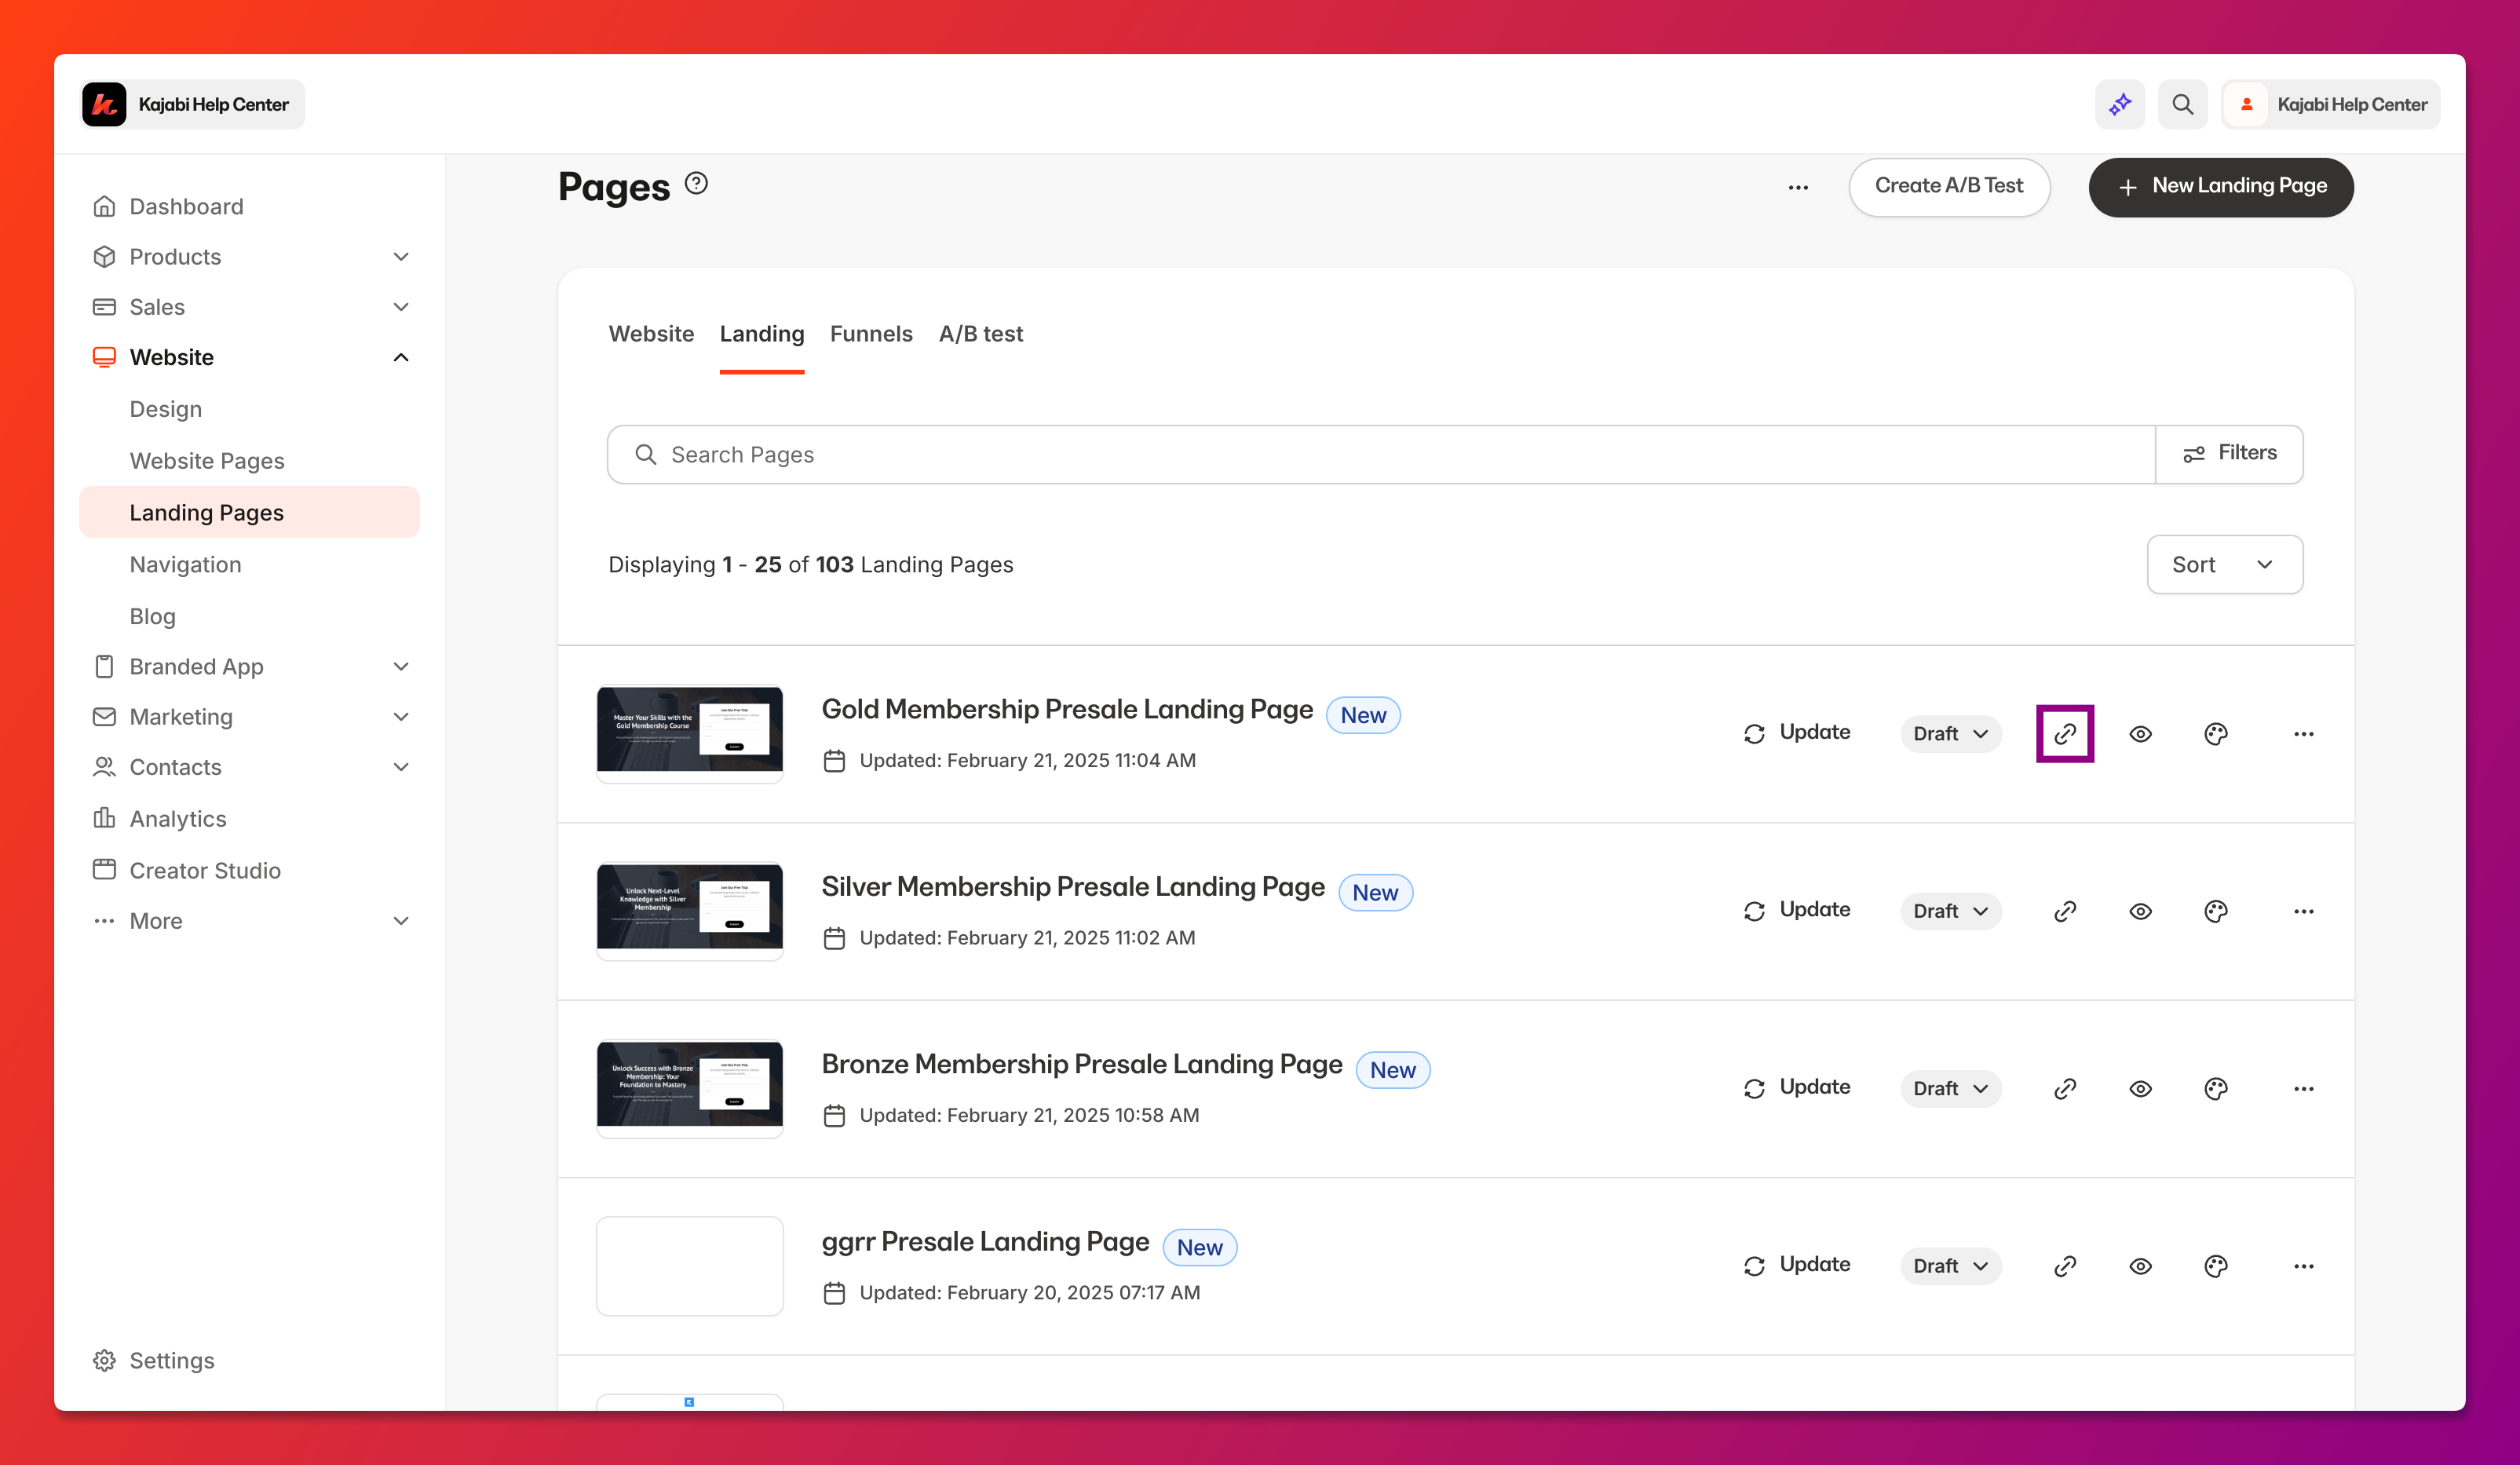The image size is (2520, 1465).
Task: Preview the ggrr Presale Landing Page
Action: click(x=2140, y=1266)
